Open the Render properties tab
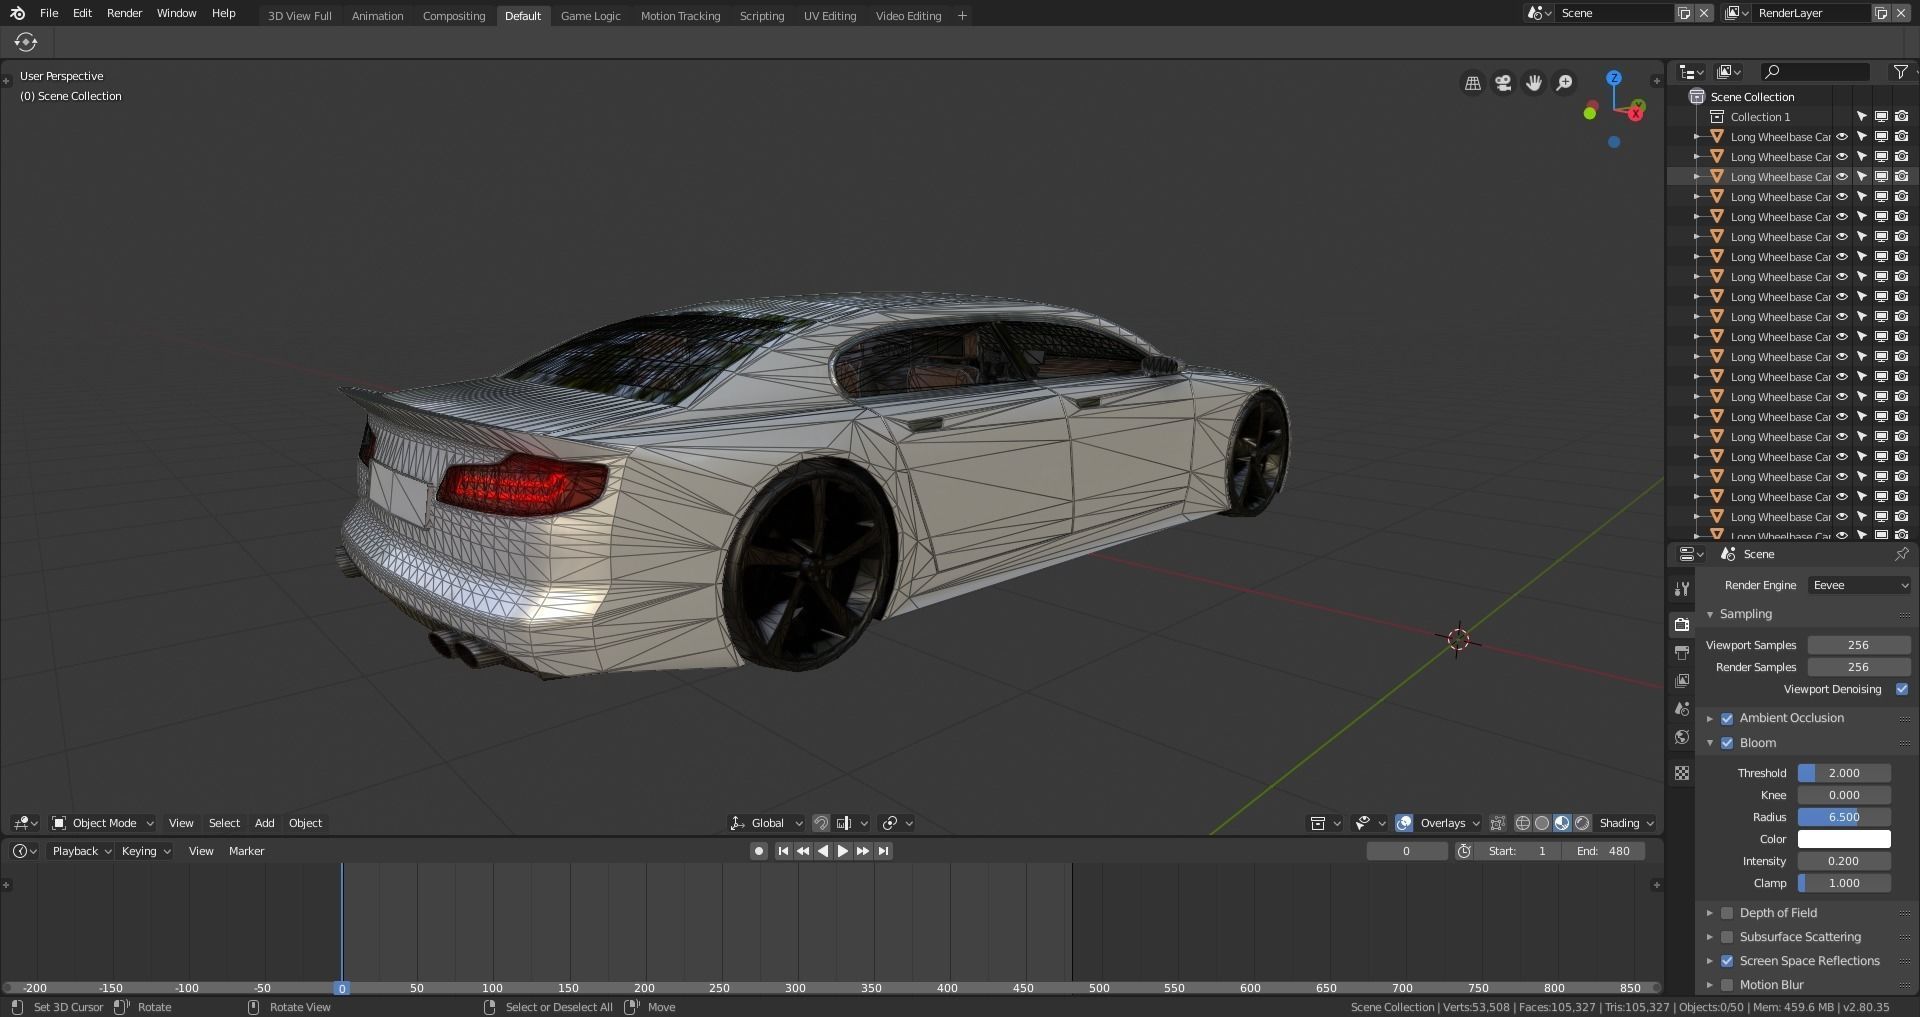The image size is (1920, 1017). click(1682, 624)
